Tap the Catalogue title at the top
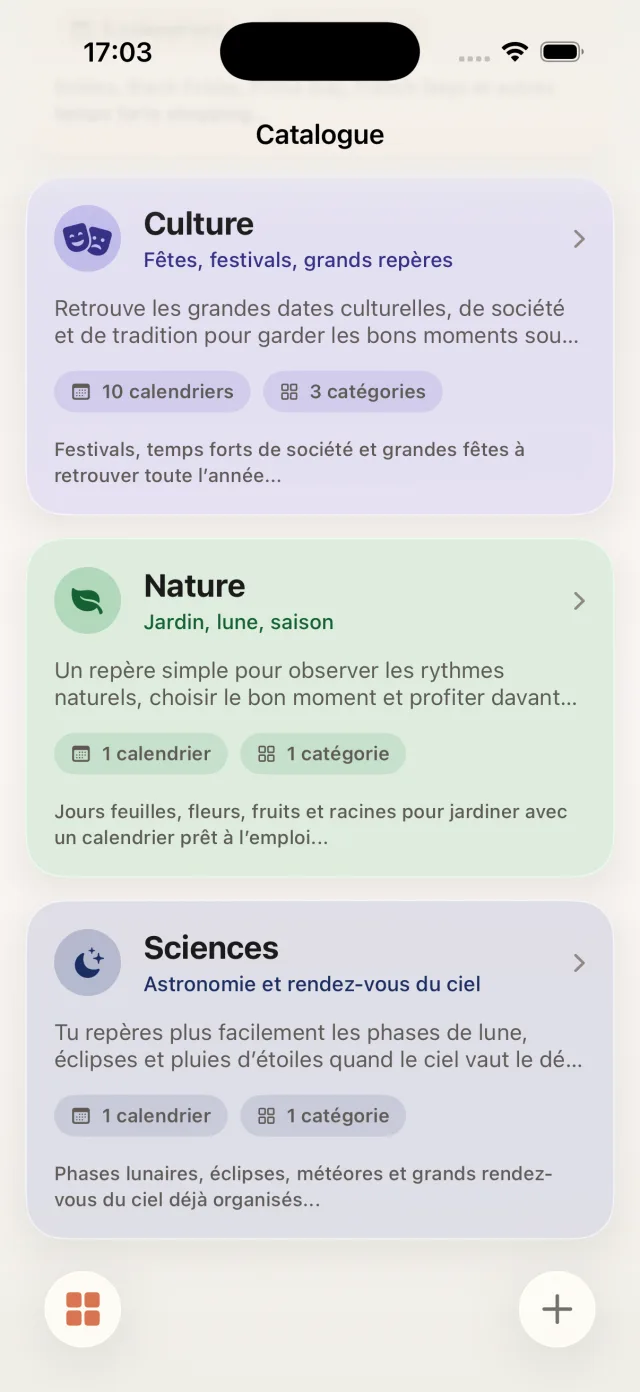 (x=319, y=134)
